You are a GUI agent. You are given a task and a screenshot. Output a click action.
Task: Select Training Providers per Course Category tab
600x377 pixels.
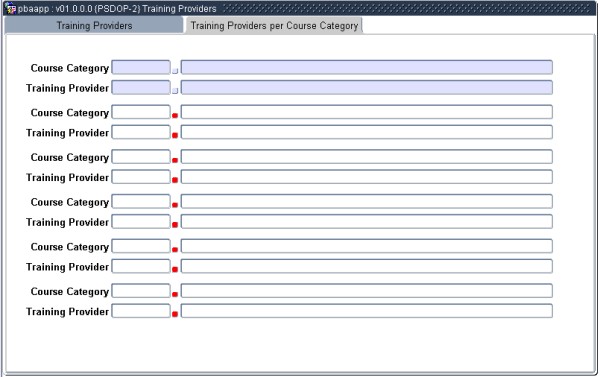click(274, 26)
